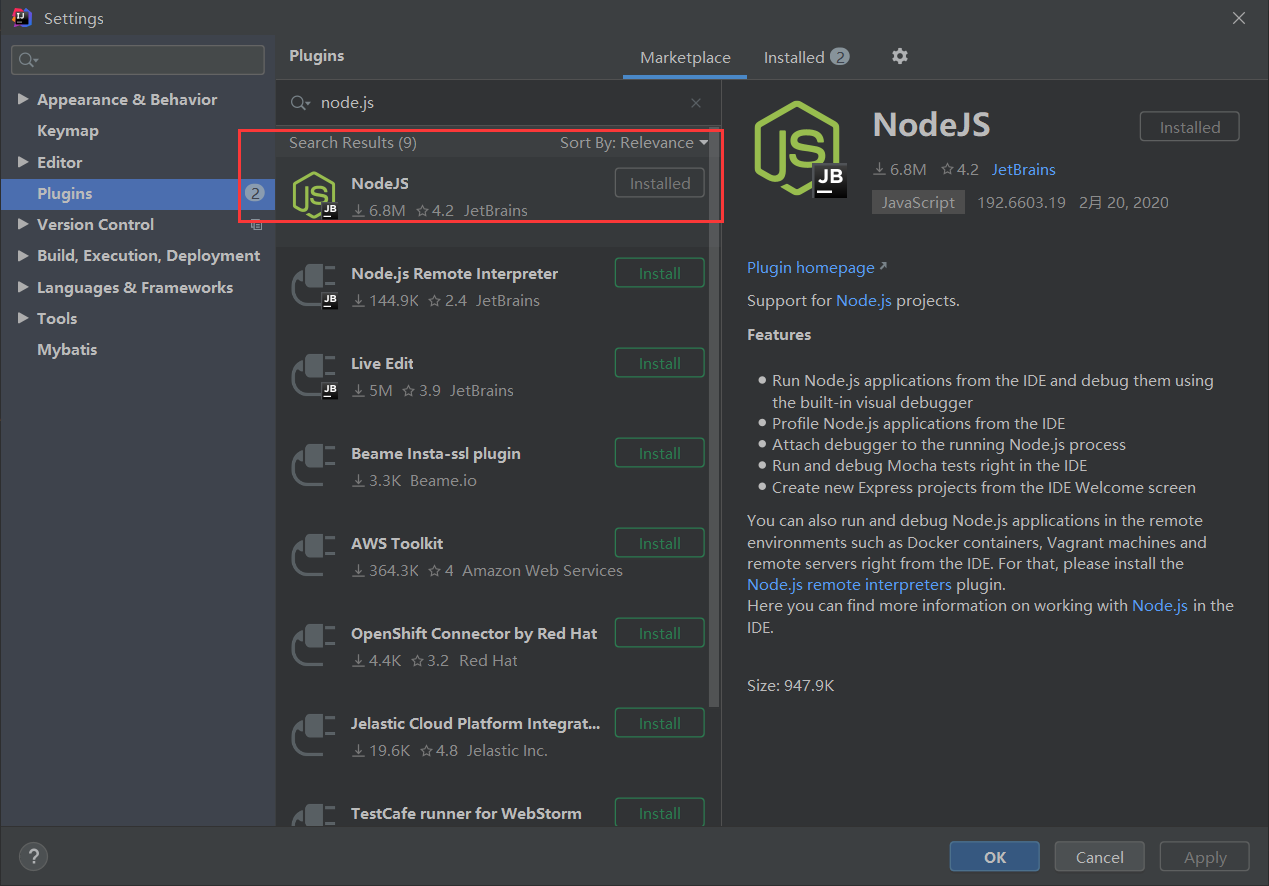
Task: Expand Build, Execution, Deployment node
Action: 23,256
